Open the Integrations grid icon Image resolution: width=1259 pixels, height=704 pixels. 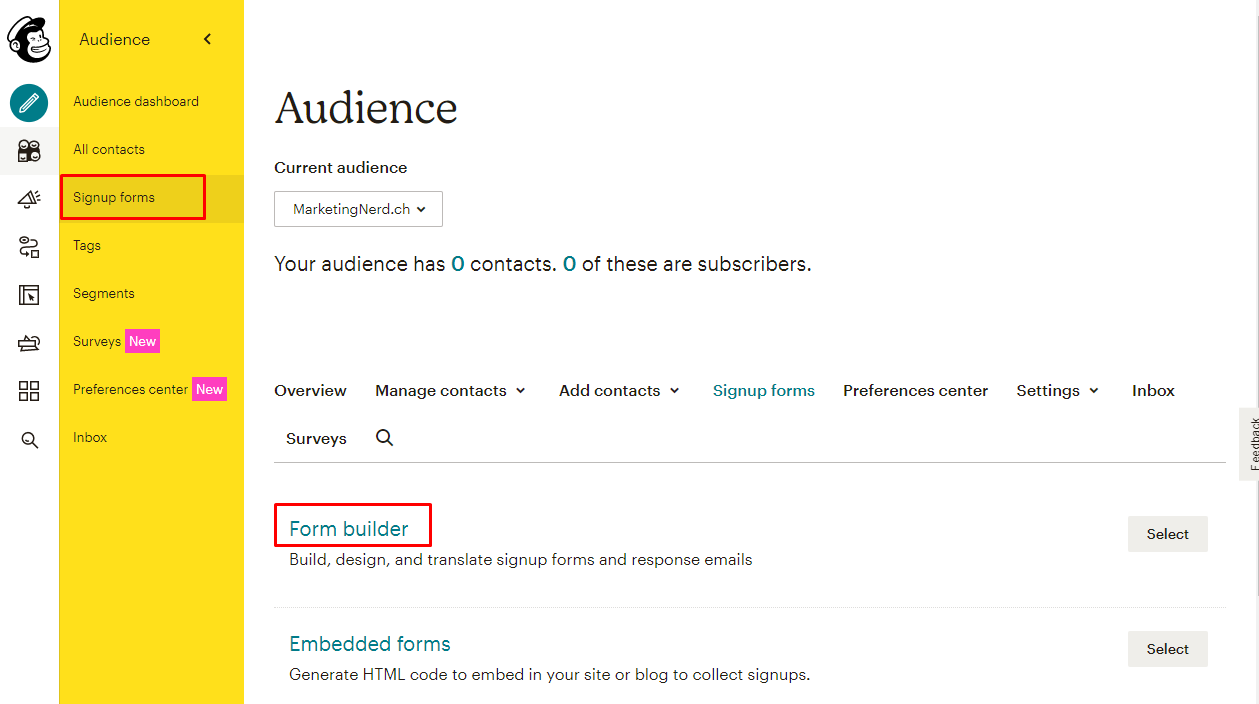(x=29, y=391)
